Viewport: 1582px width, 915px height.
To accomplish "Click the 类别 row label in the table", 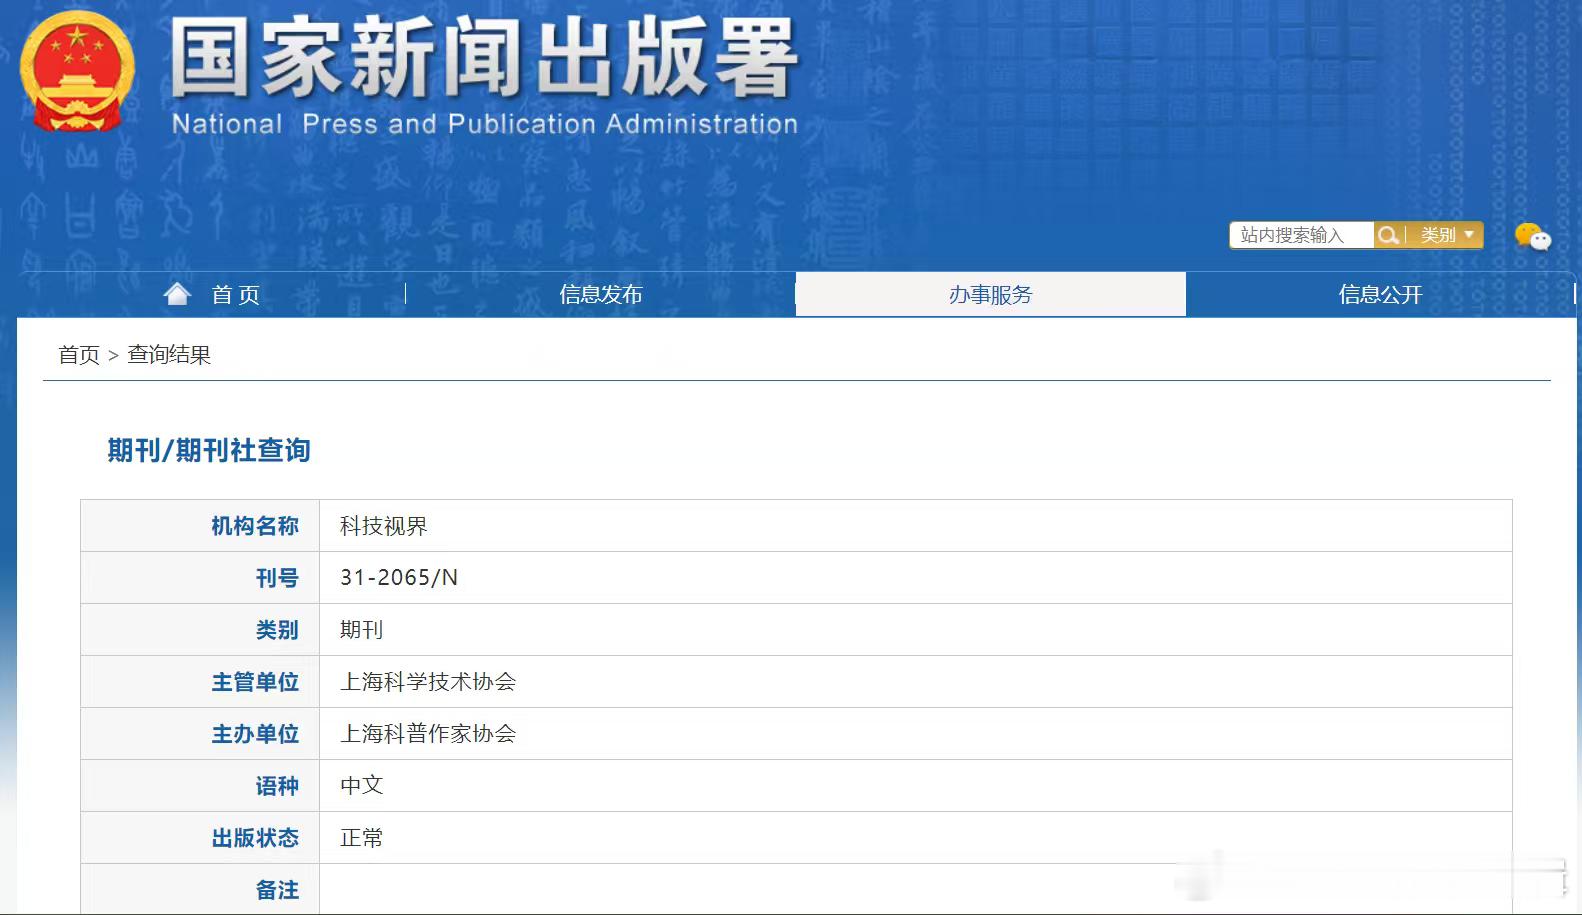I will pyautogui.click(x=277, y=630).
